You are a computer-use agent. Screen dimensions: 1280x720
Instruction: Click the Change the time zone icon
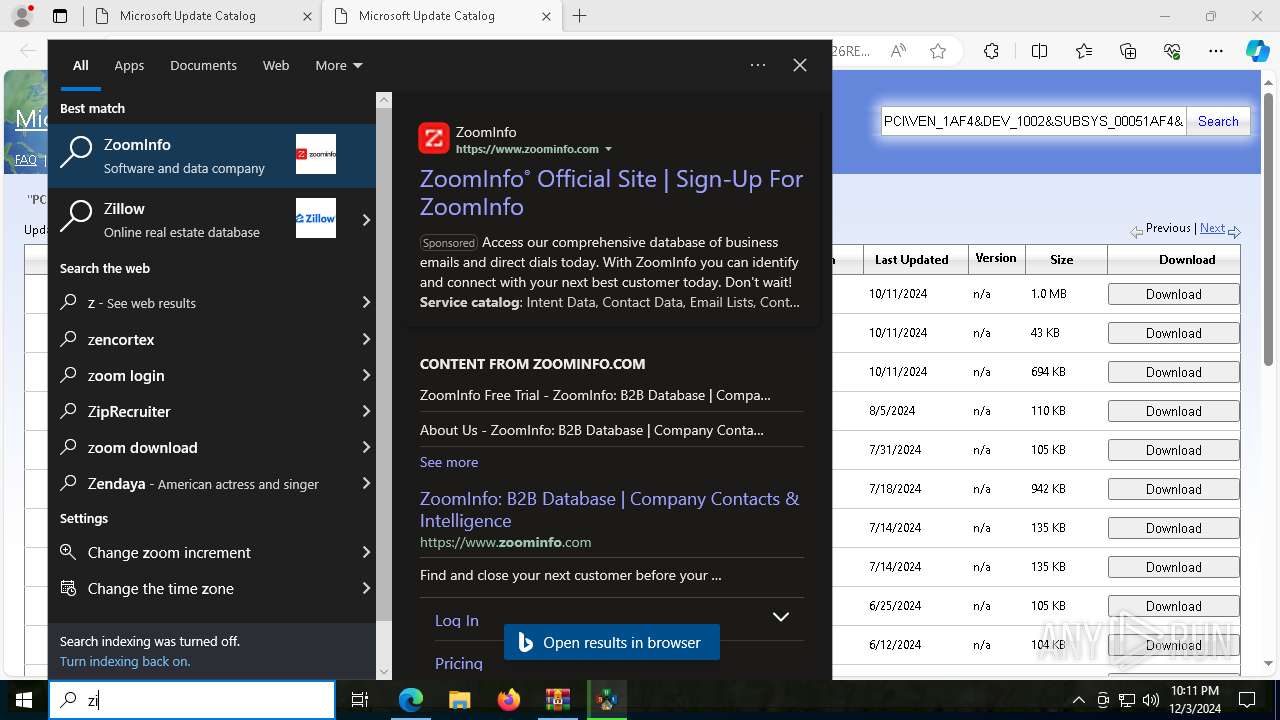click(x=69, y=588)
